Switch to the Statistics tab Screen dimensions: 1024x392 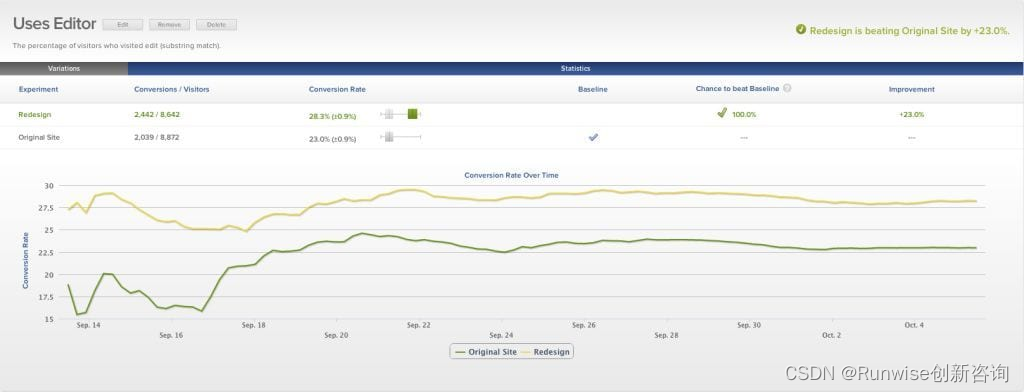(575, 68)
